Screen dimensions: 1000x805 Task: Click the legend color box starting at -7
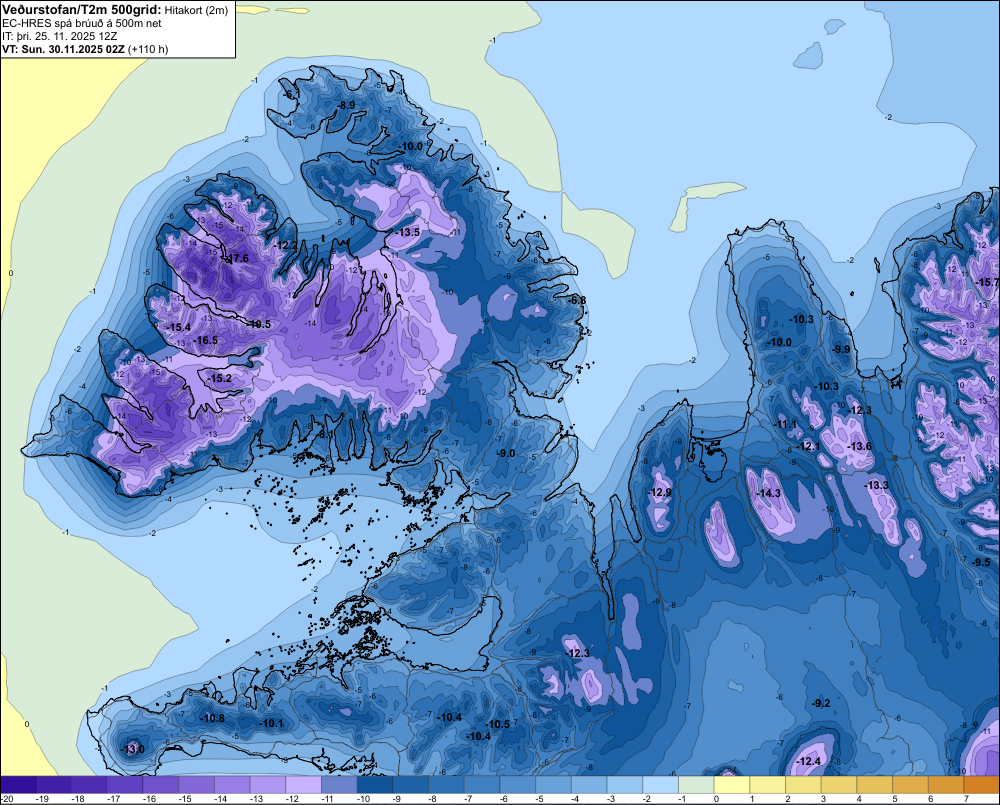coord(482,785)
